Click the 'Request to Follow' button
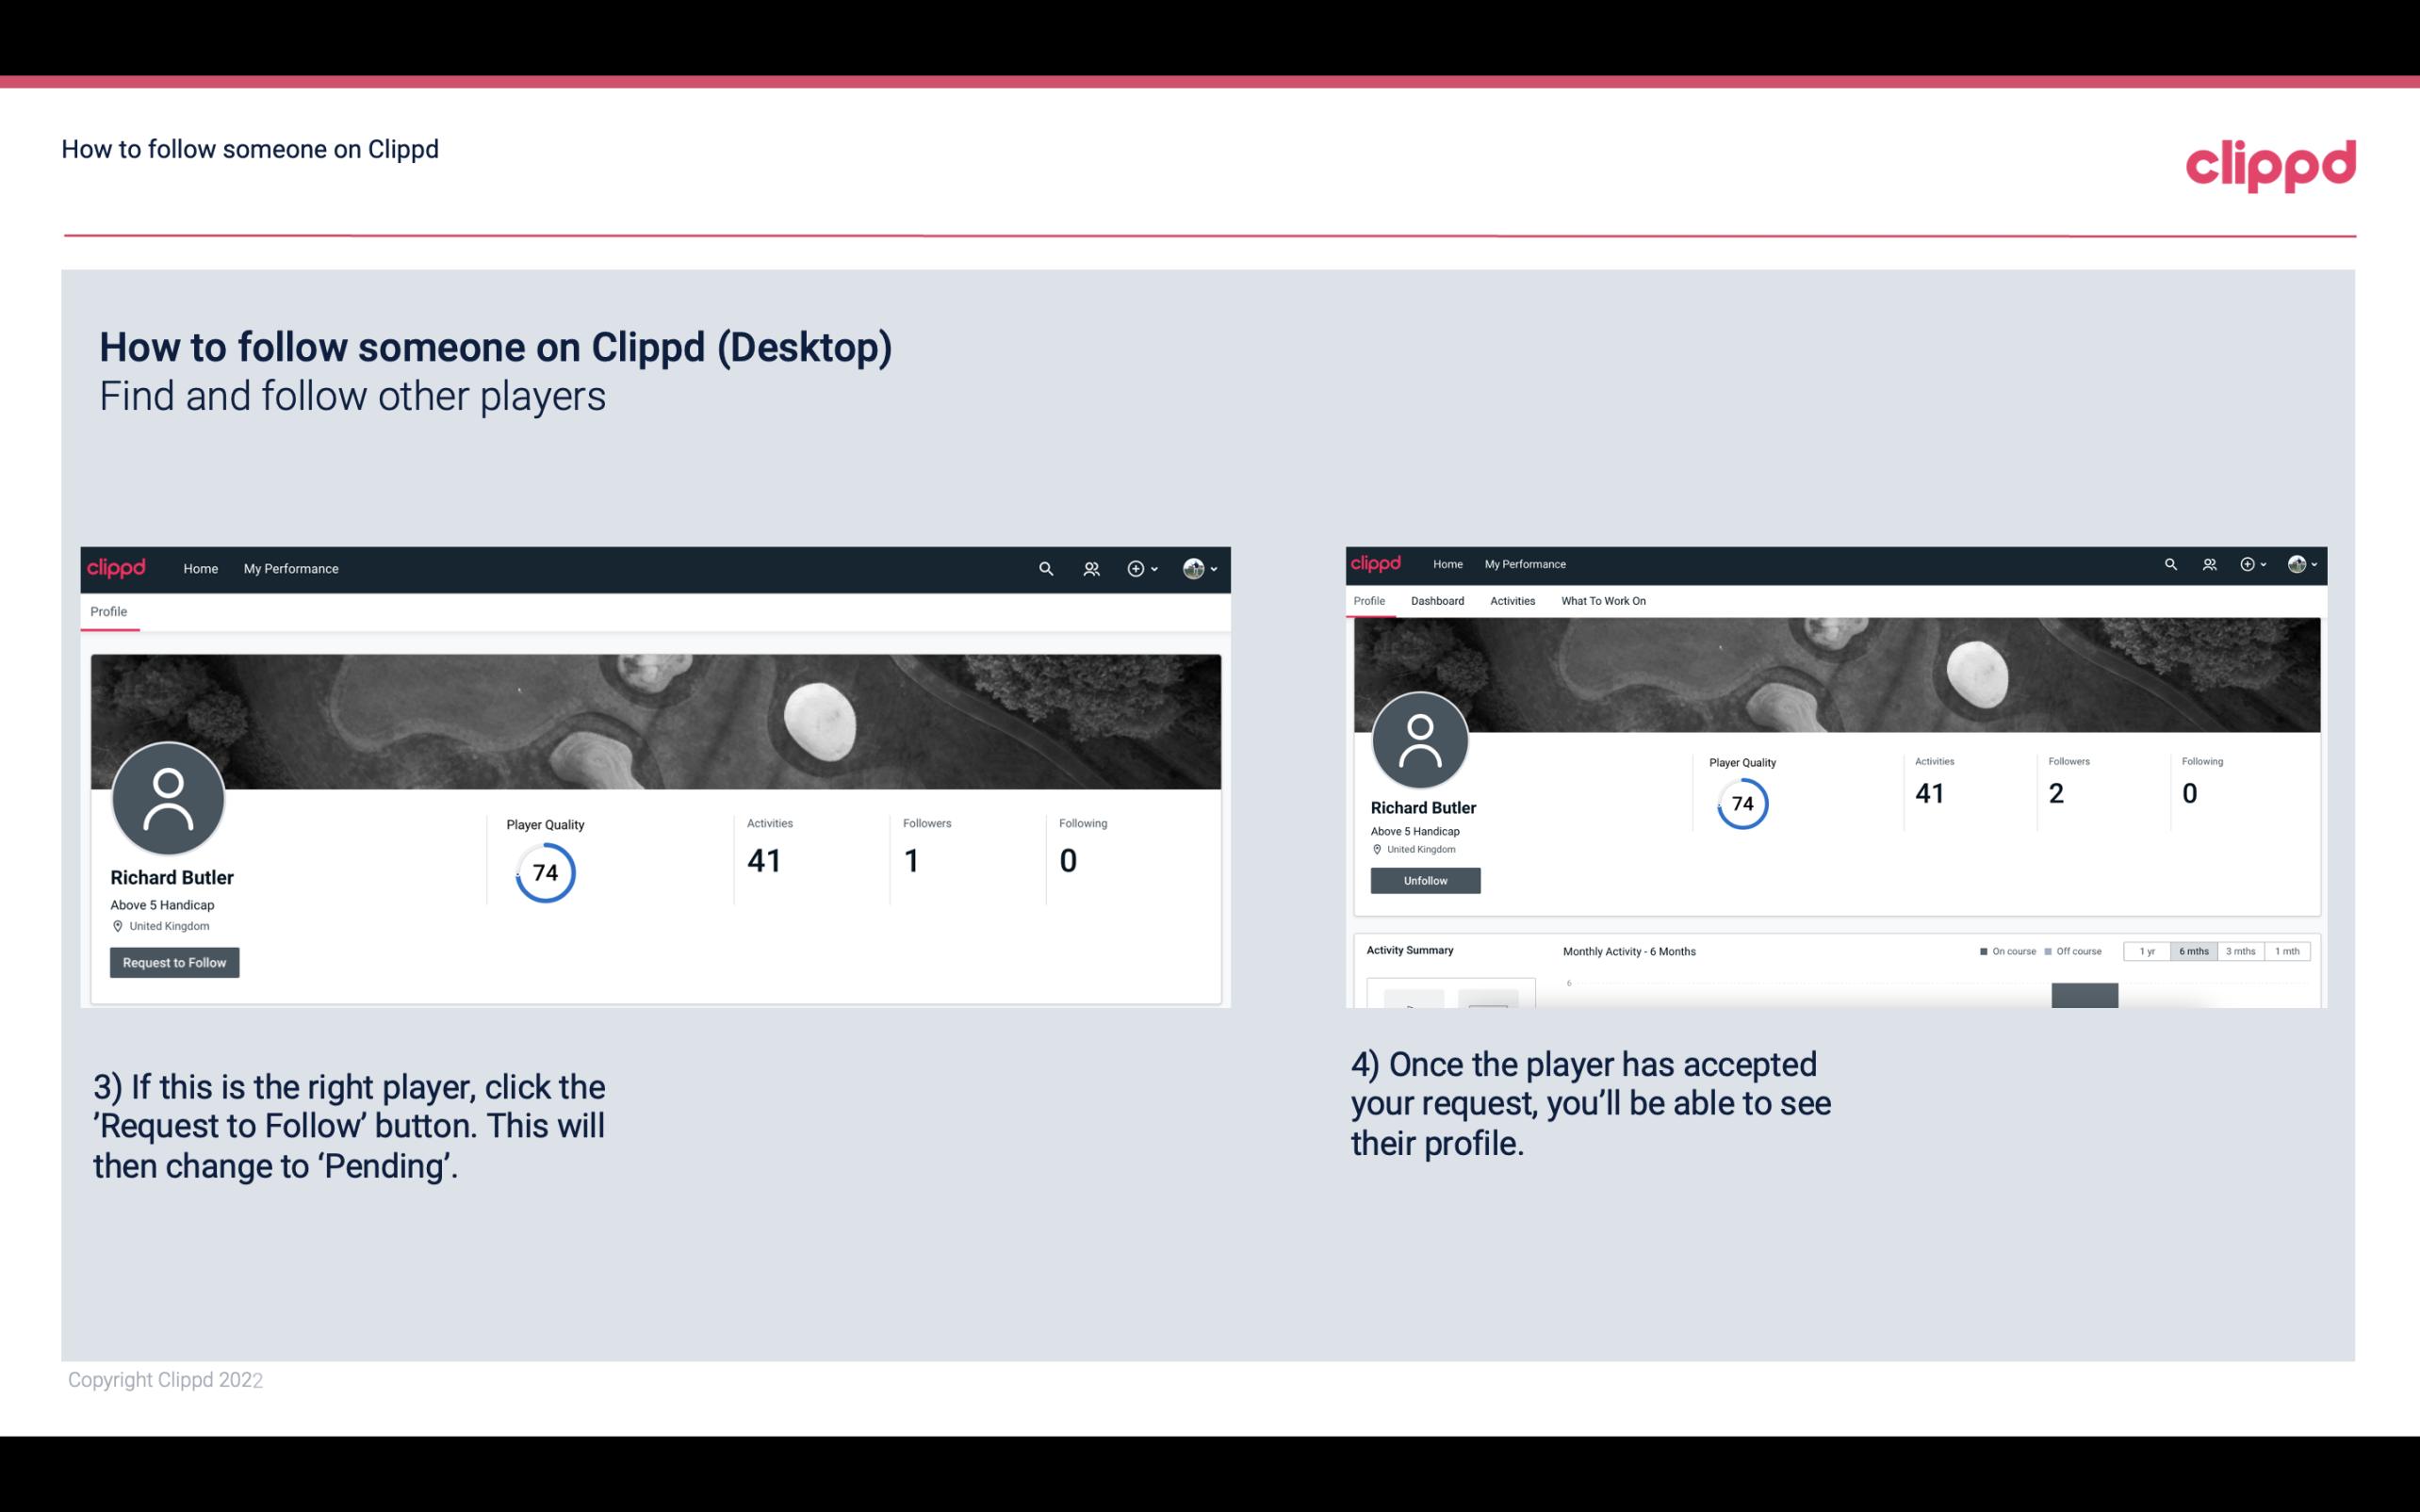This screenshot has width=2420, height=1512. [174, 962]
